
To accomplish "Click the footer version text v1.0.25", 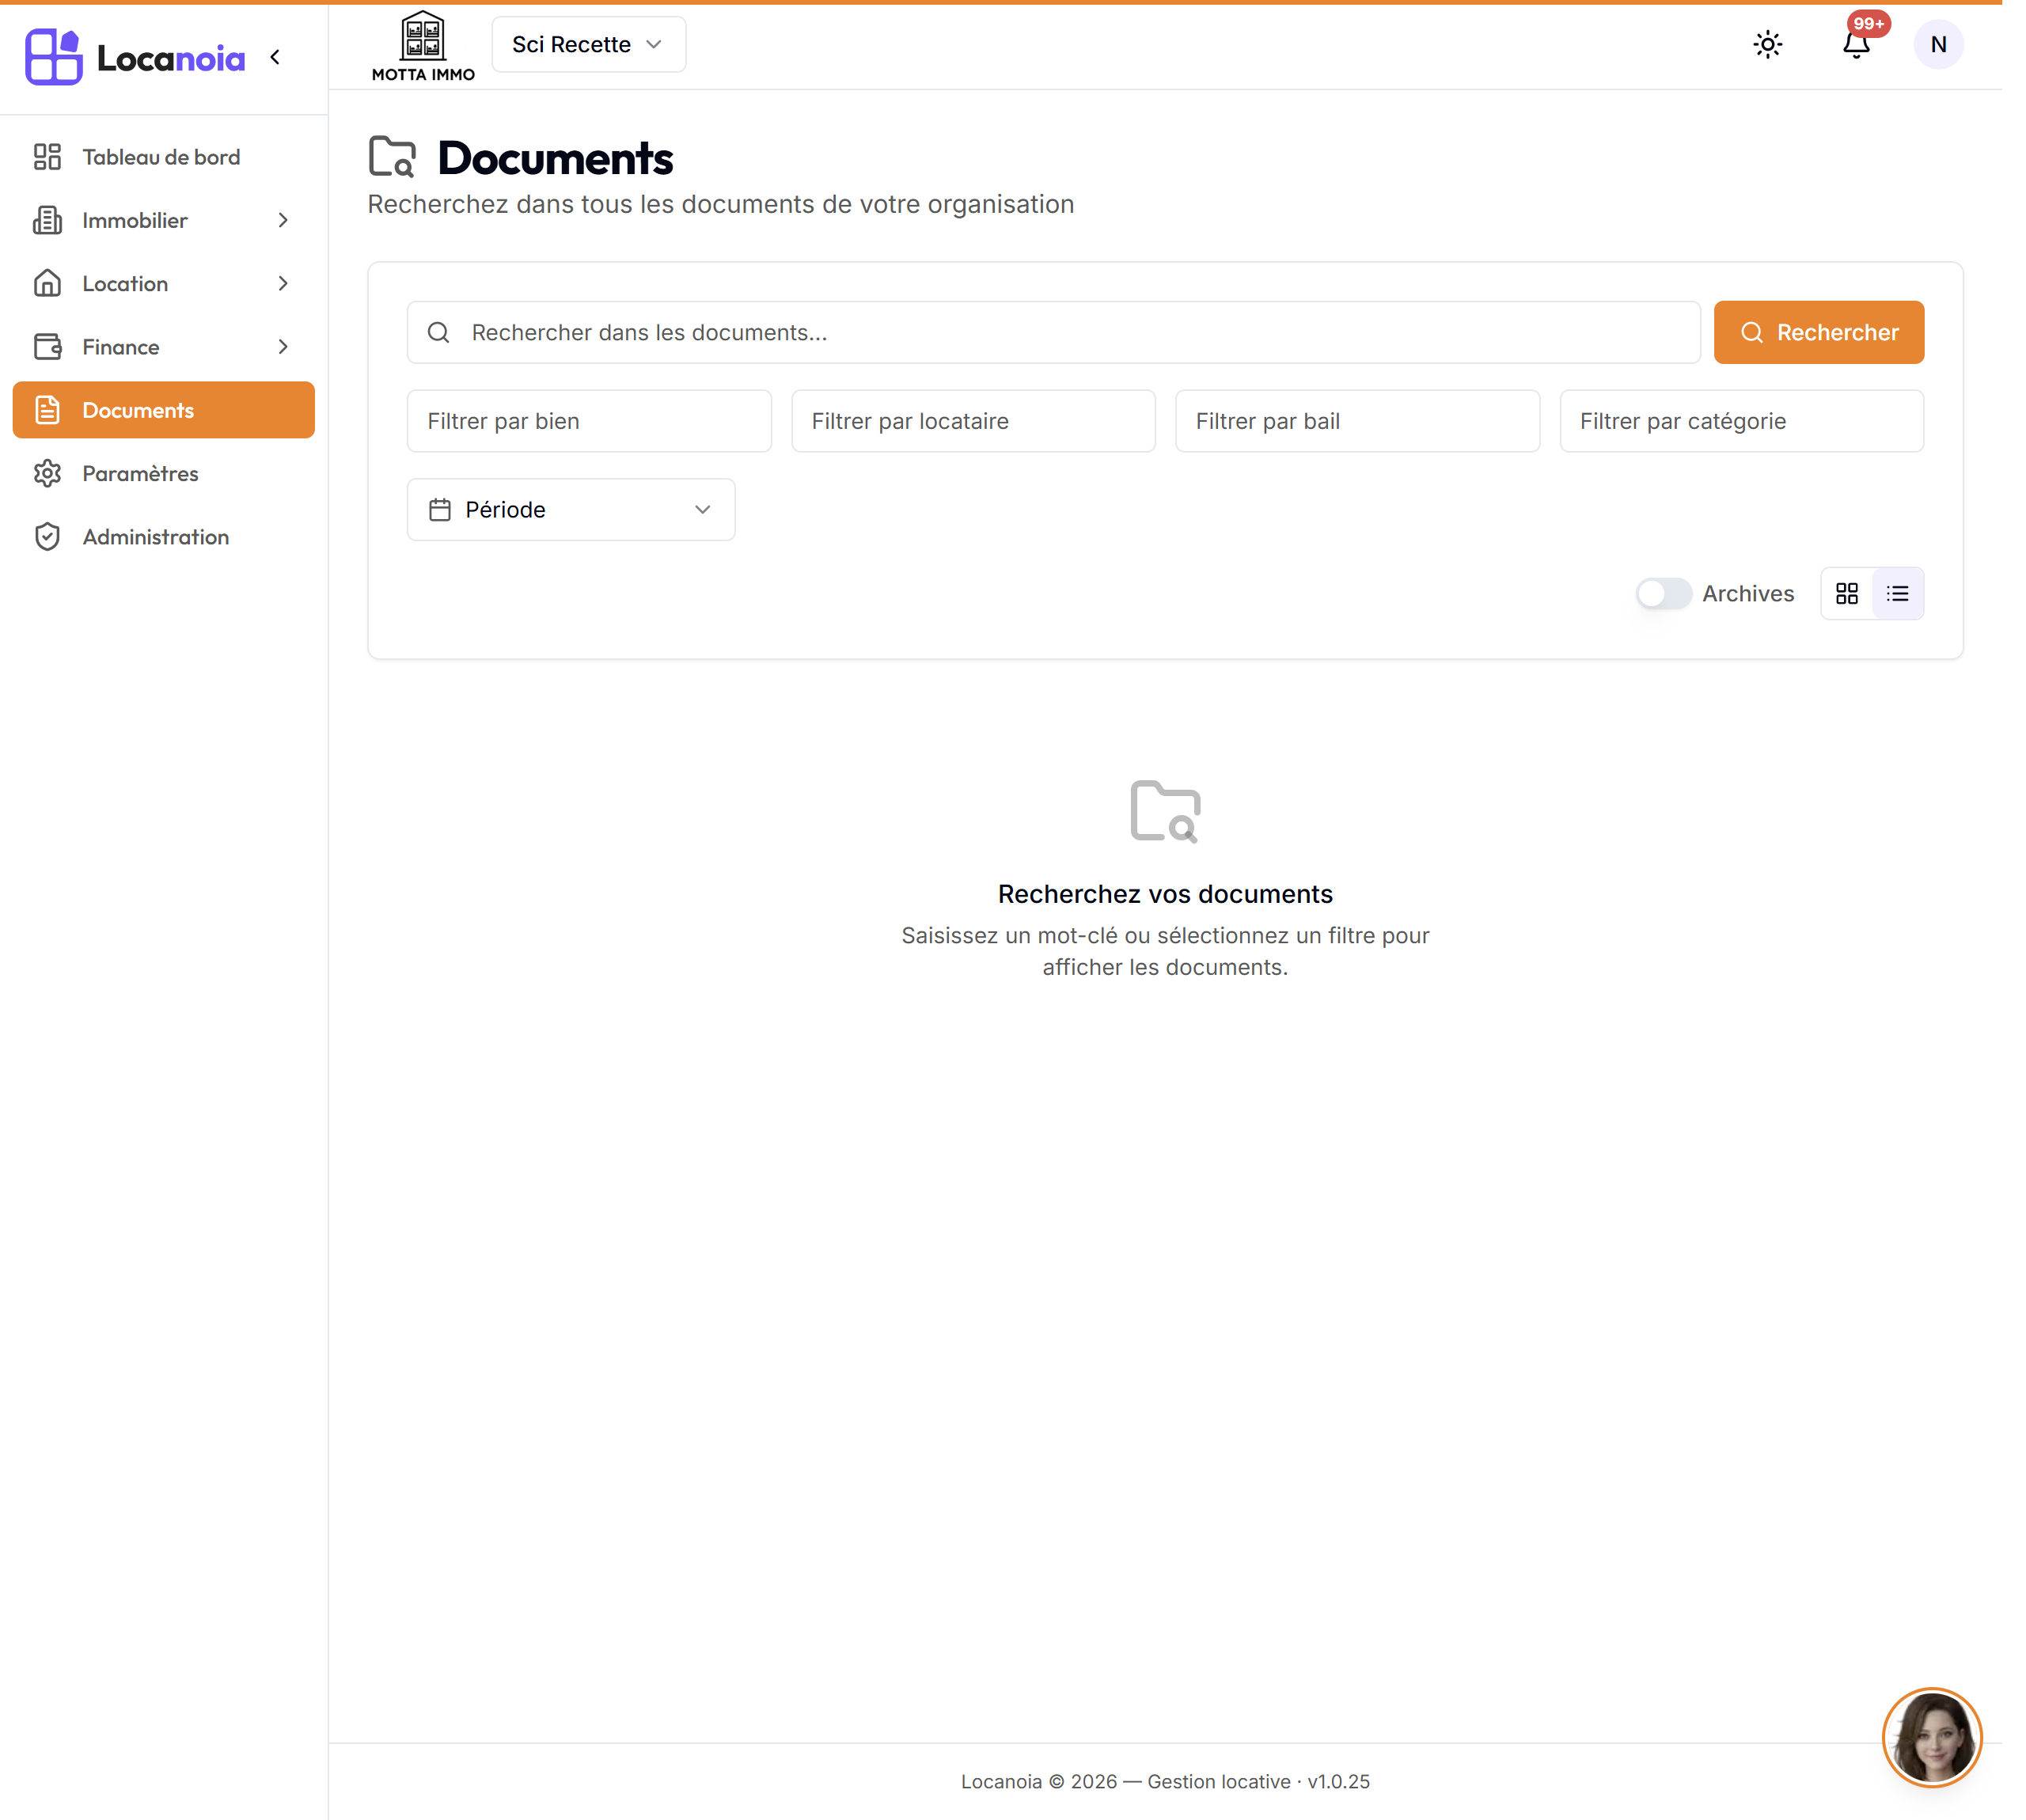I will point(1338,1781).
